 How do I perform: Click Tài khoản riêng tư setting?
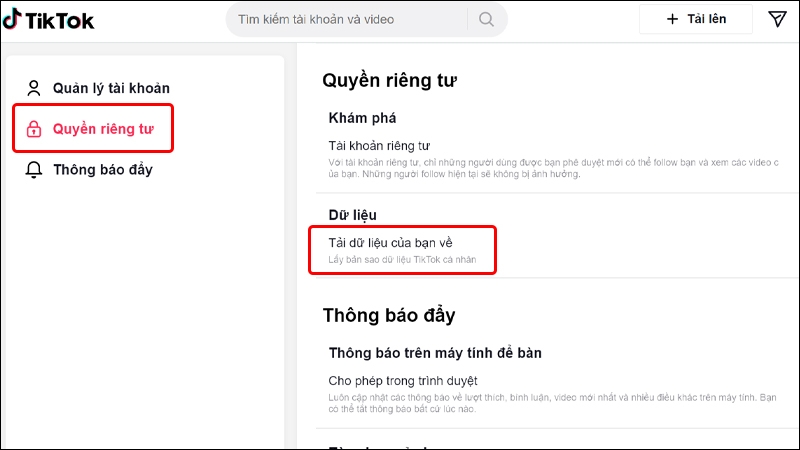tap(379, 146)
